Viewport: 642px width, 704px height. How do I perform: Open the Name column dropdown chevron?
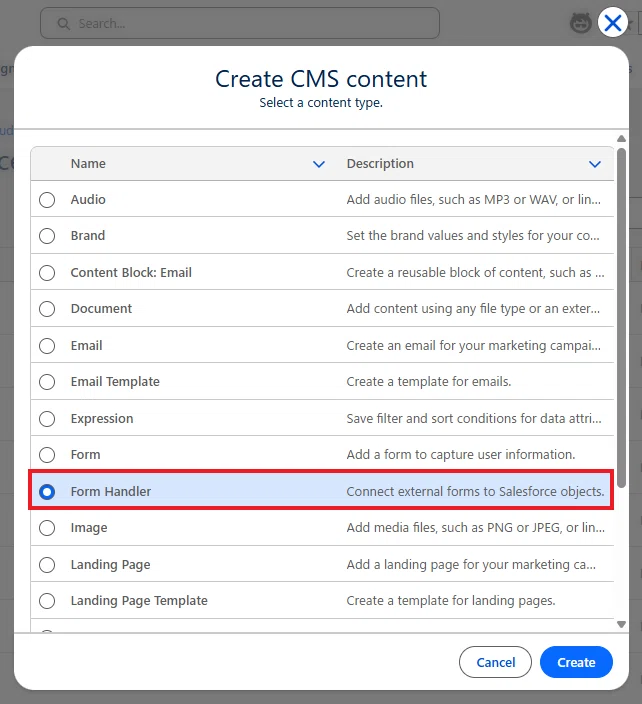pos(319,164)
